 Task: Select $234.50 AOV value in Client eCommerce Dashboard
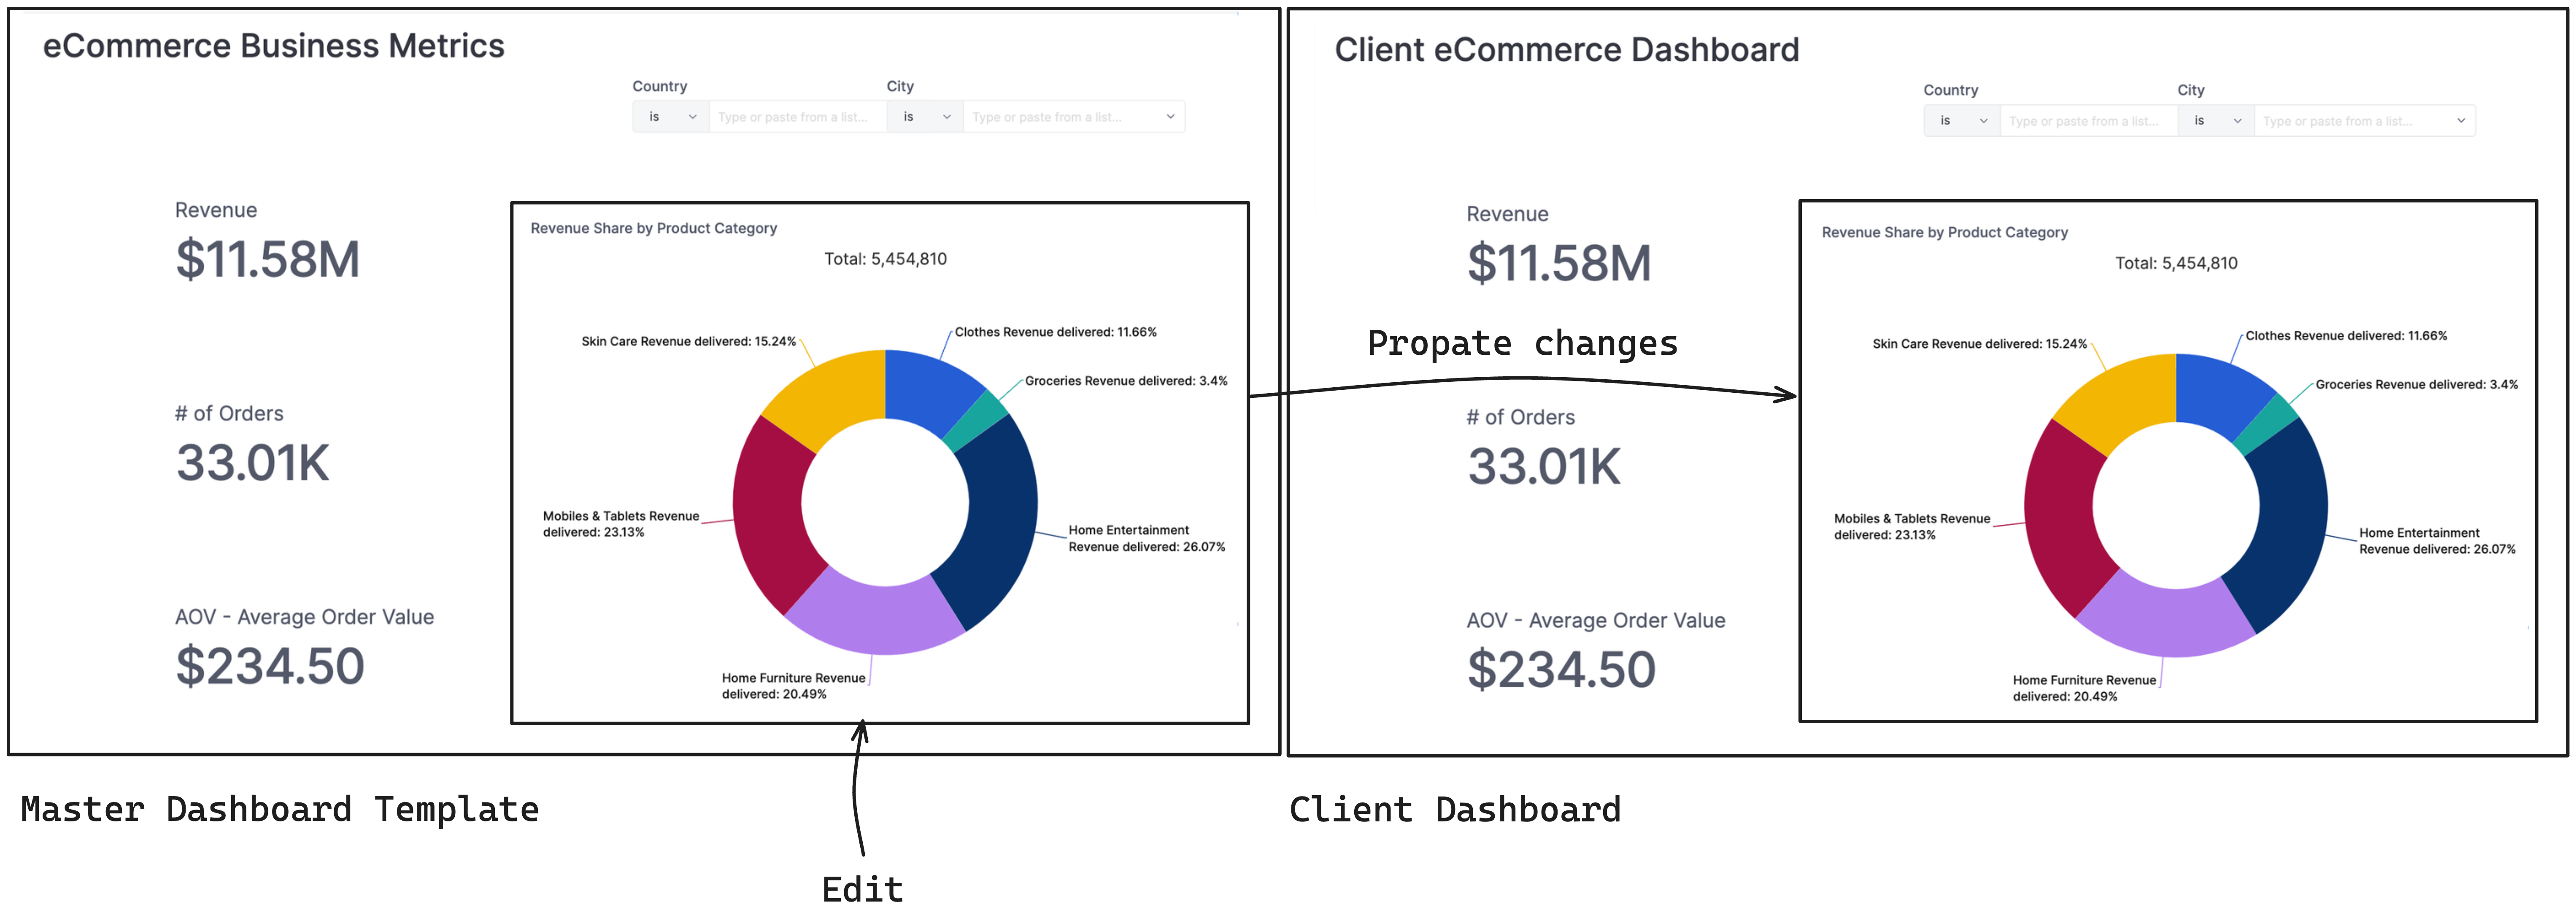(x=1561, y=670)
